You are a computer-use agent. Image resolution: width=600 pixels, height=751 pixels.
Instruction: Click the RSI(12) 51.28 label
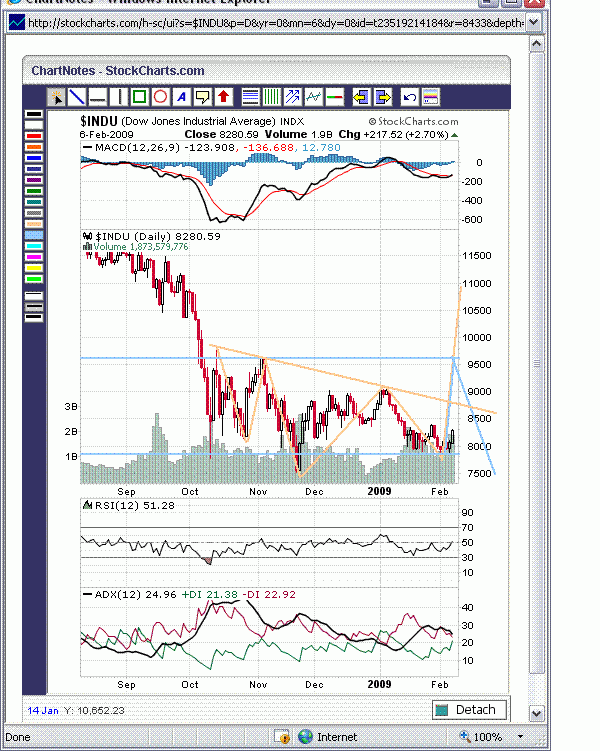click(x=135, y=505)
